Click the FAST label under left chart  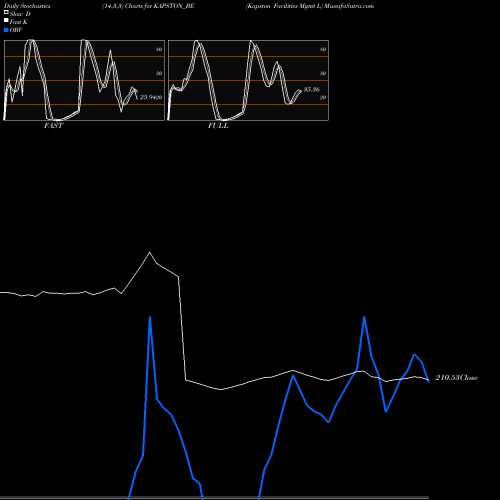point(53,126)
